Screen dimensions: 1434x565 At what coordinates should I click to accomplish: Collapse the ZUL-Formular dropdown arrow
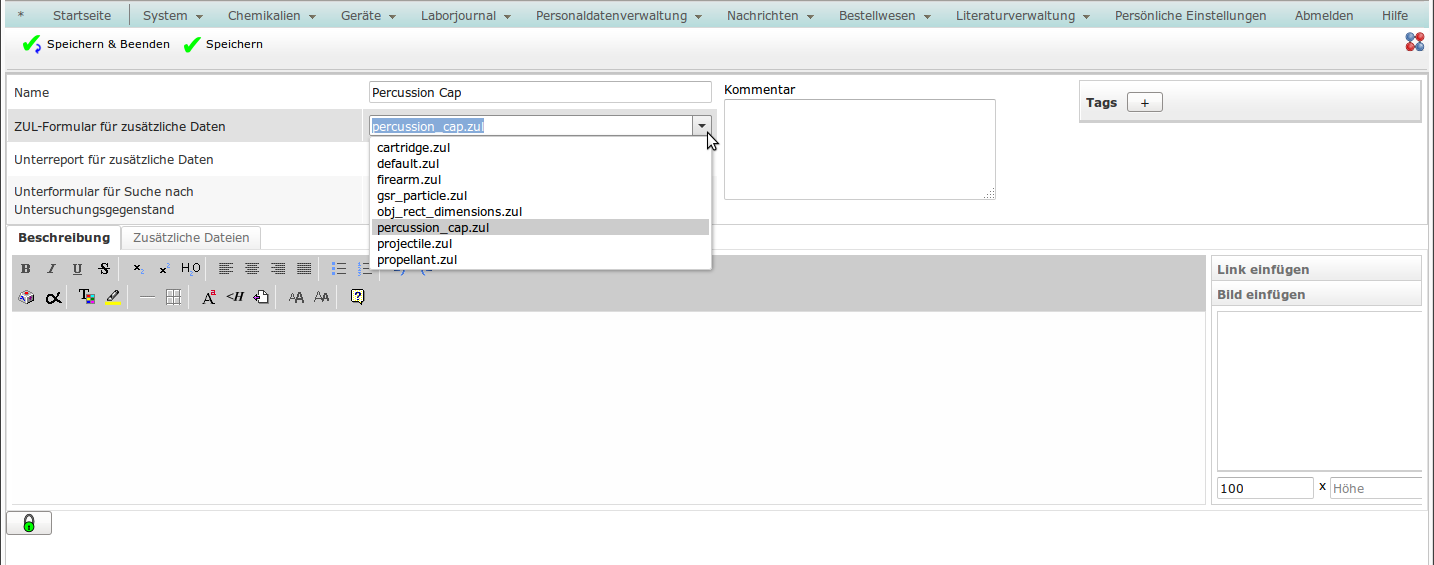tap(702, 126)
